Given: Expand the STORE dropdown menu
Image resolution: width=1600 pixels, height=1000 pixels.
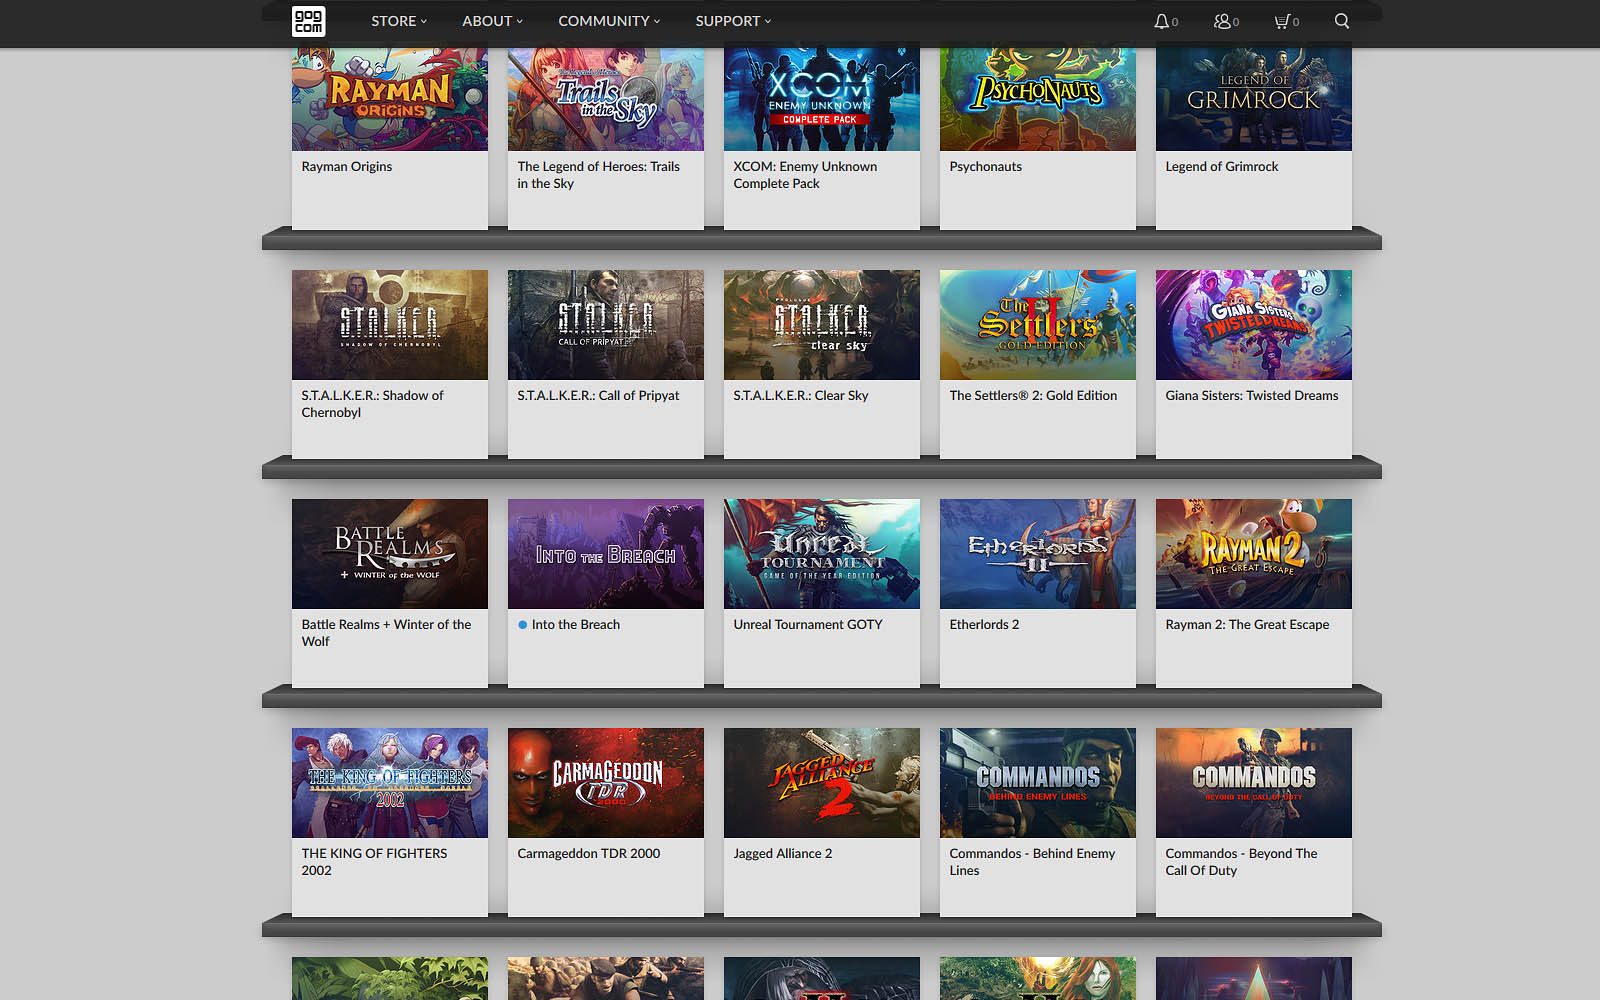Looking at the screenshot, I should (399, 21).
